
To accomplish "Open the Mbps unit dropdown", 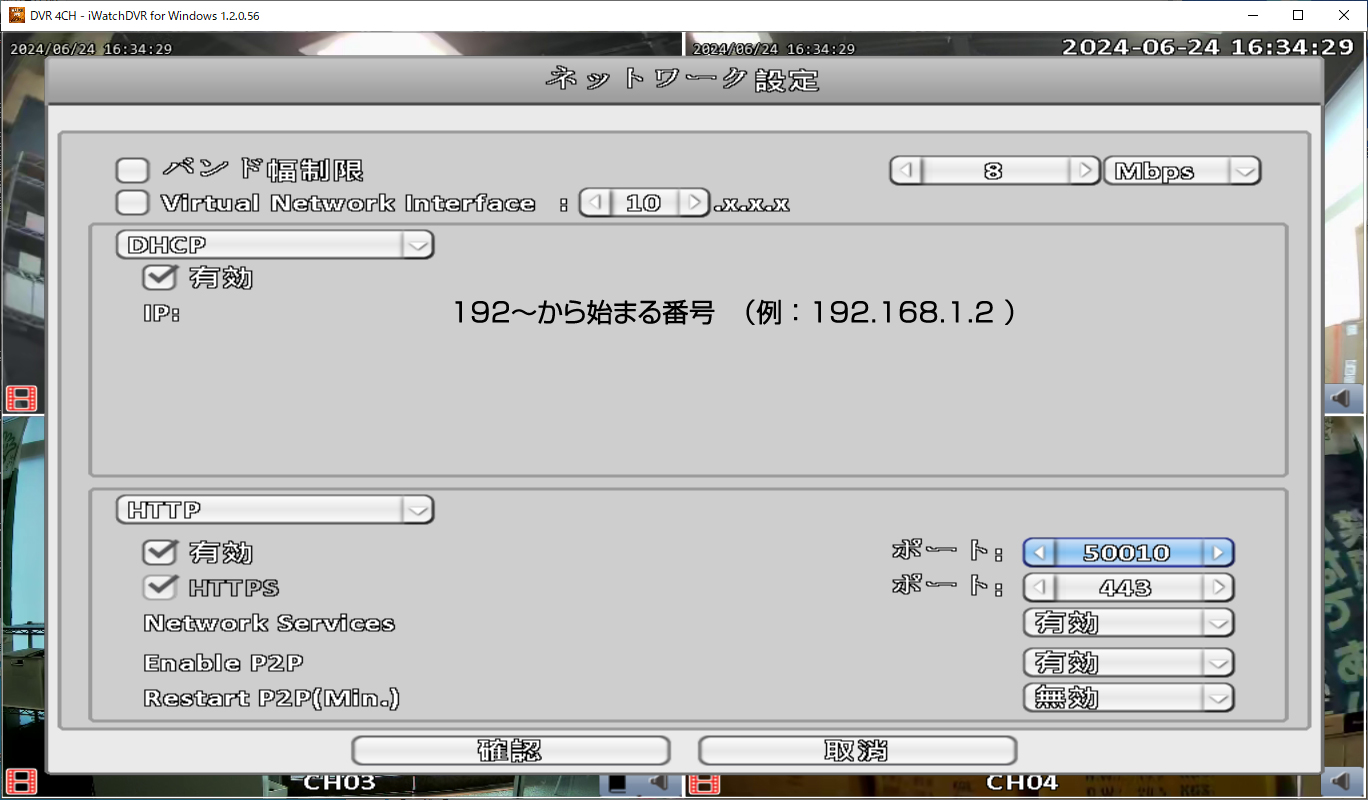I will point(1182,171).
